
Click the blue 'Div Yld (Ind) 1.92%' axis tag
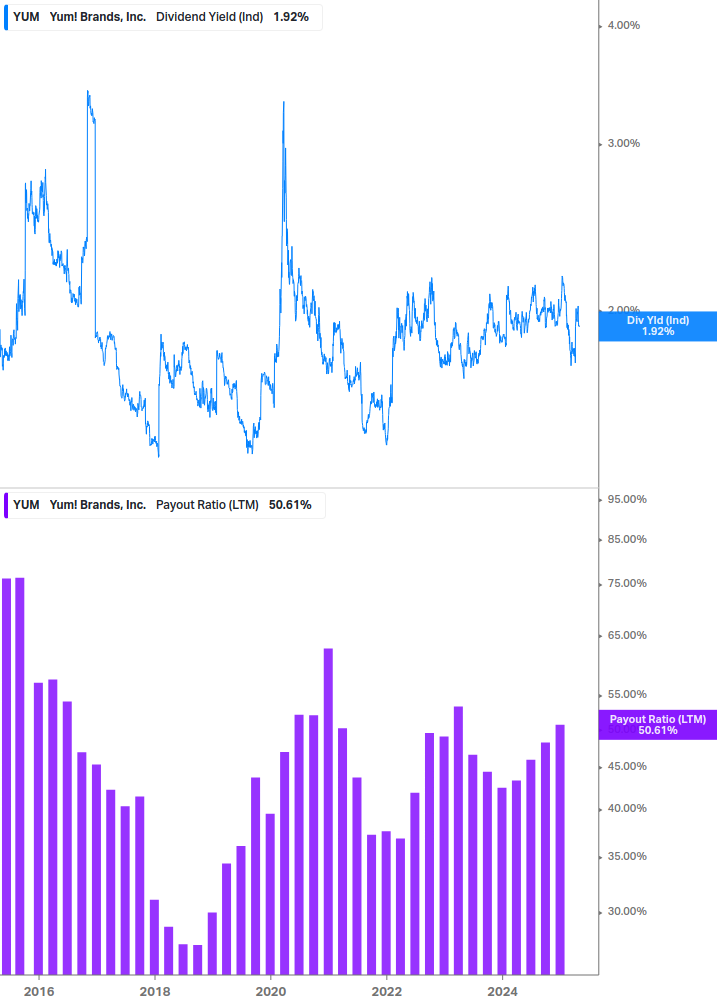click(657, 326)
